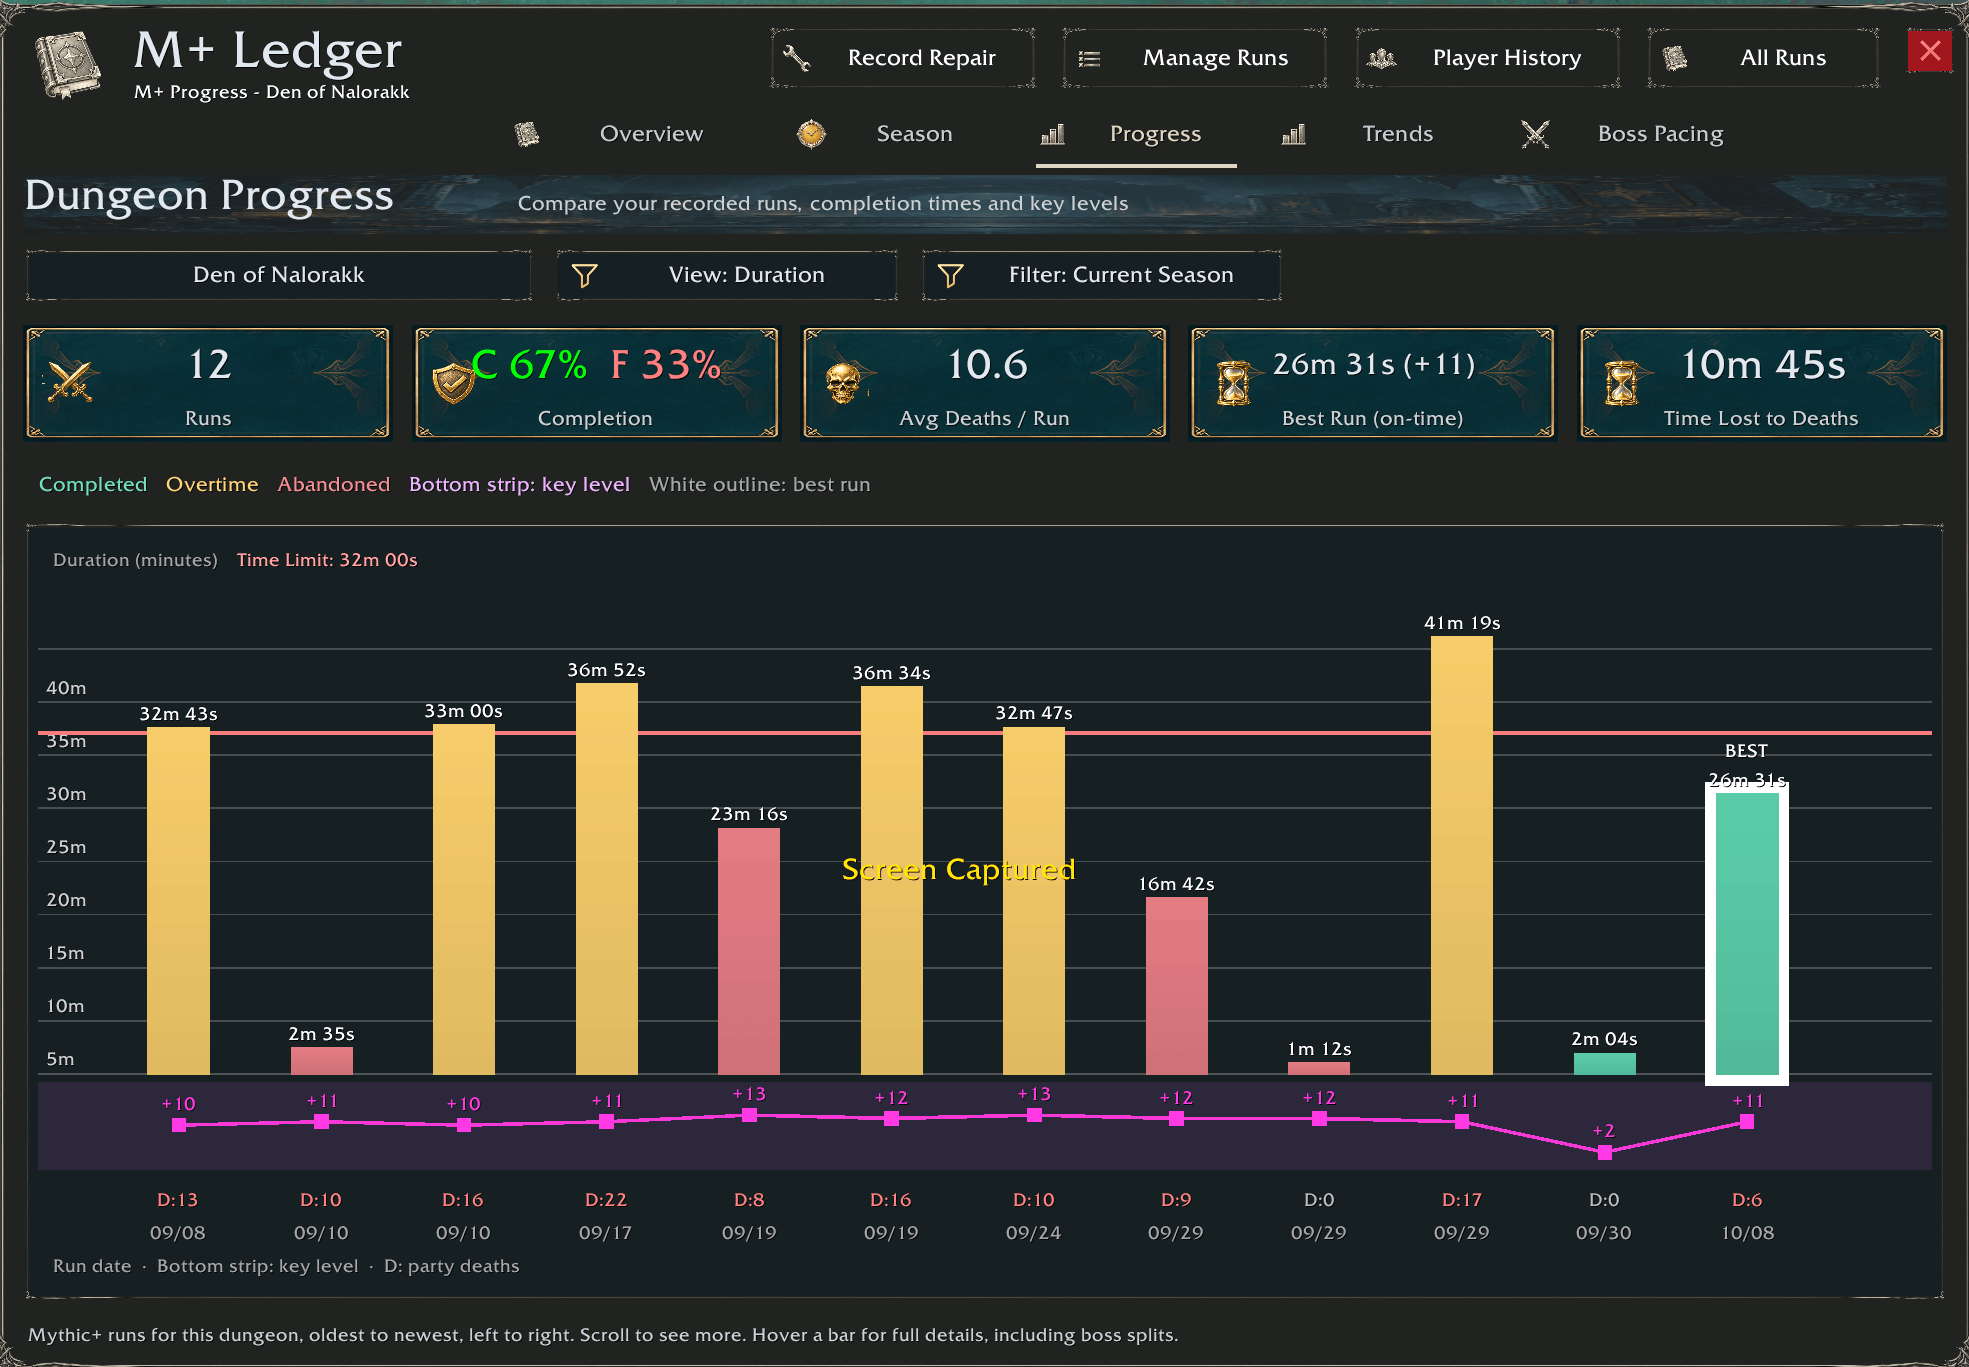This screenshot has width=1969, height=1367.
Task: Click the Trends tab chart icon
Action: [1294, 134]
